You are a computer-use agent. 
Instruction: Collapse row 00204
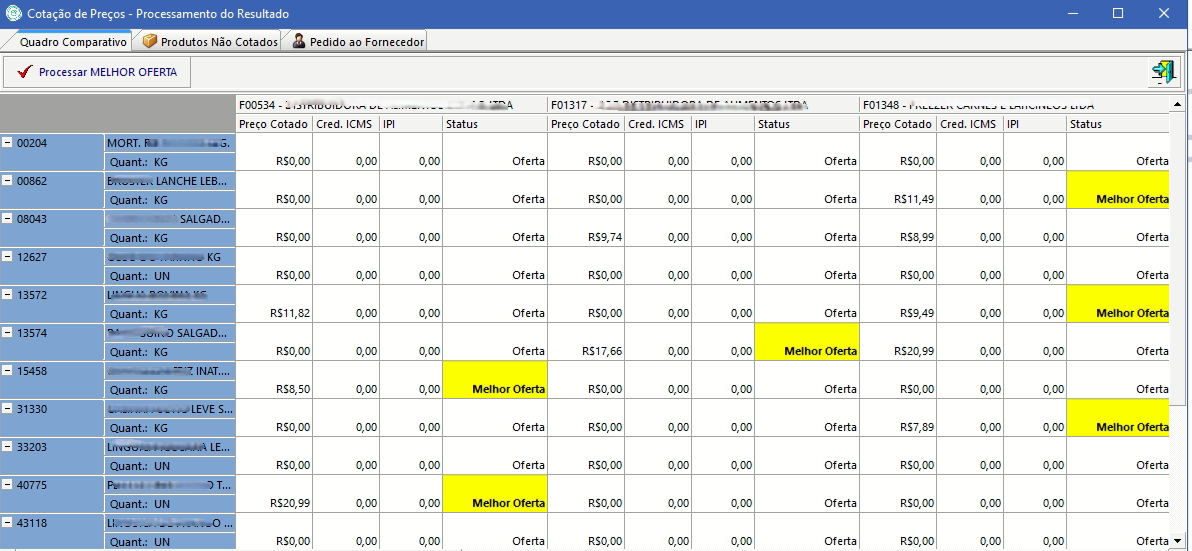(7, 143)
